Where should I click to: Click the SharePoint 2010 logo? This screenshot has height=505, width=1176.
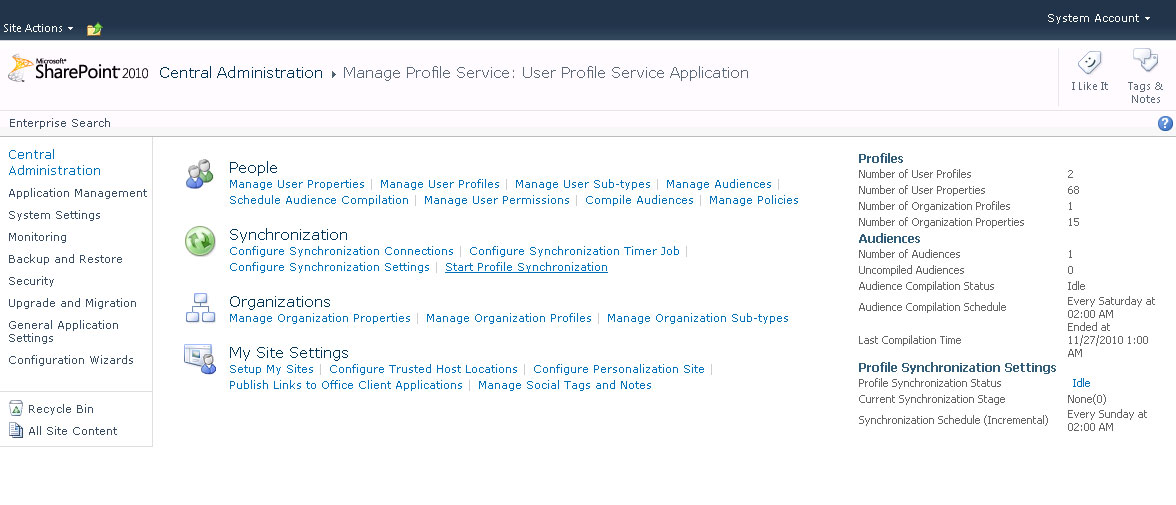[x=78, y=70]
